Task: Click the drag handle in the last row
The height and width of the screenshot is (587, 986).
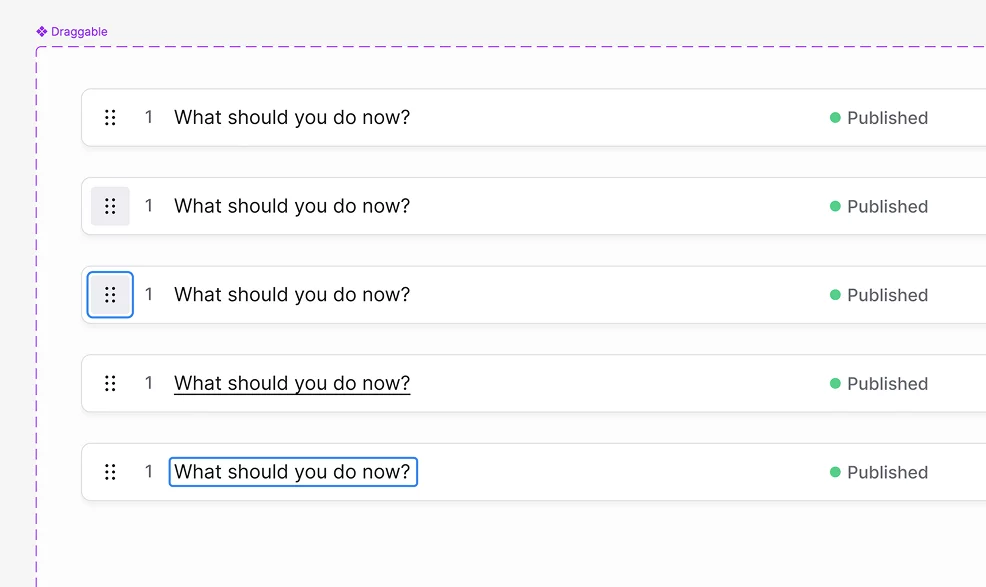Action: tap(110, 472)
